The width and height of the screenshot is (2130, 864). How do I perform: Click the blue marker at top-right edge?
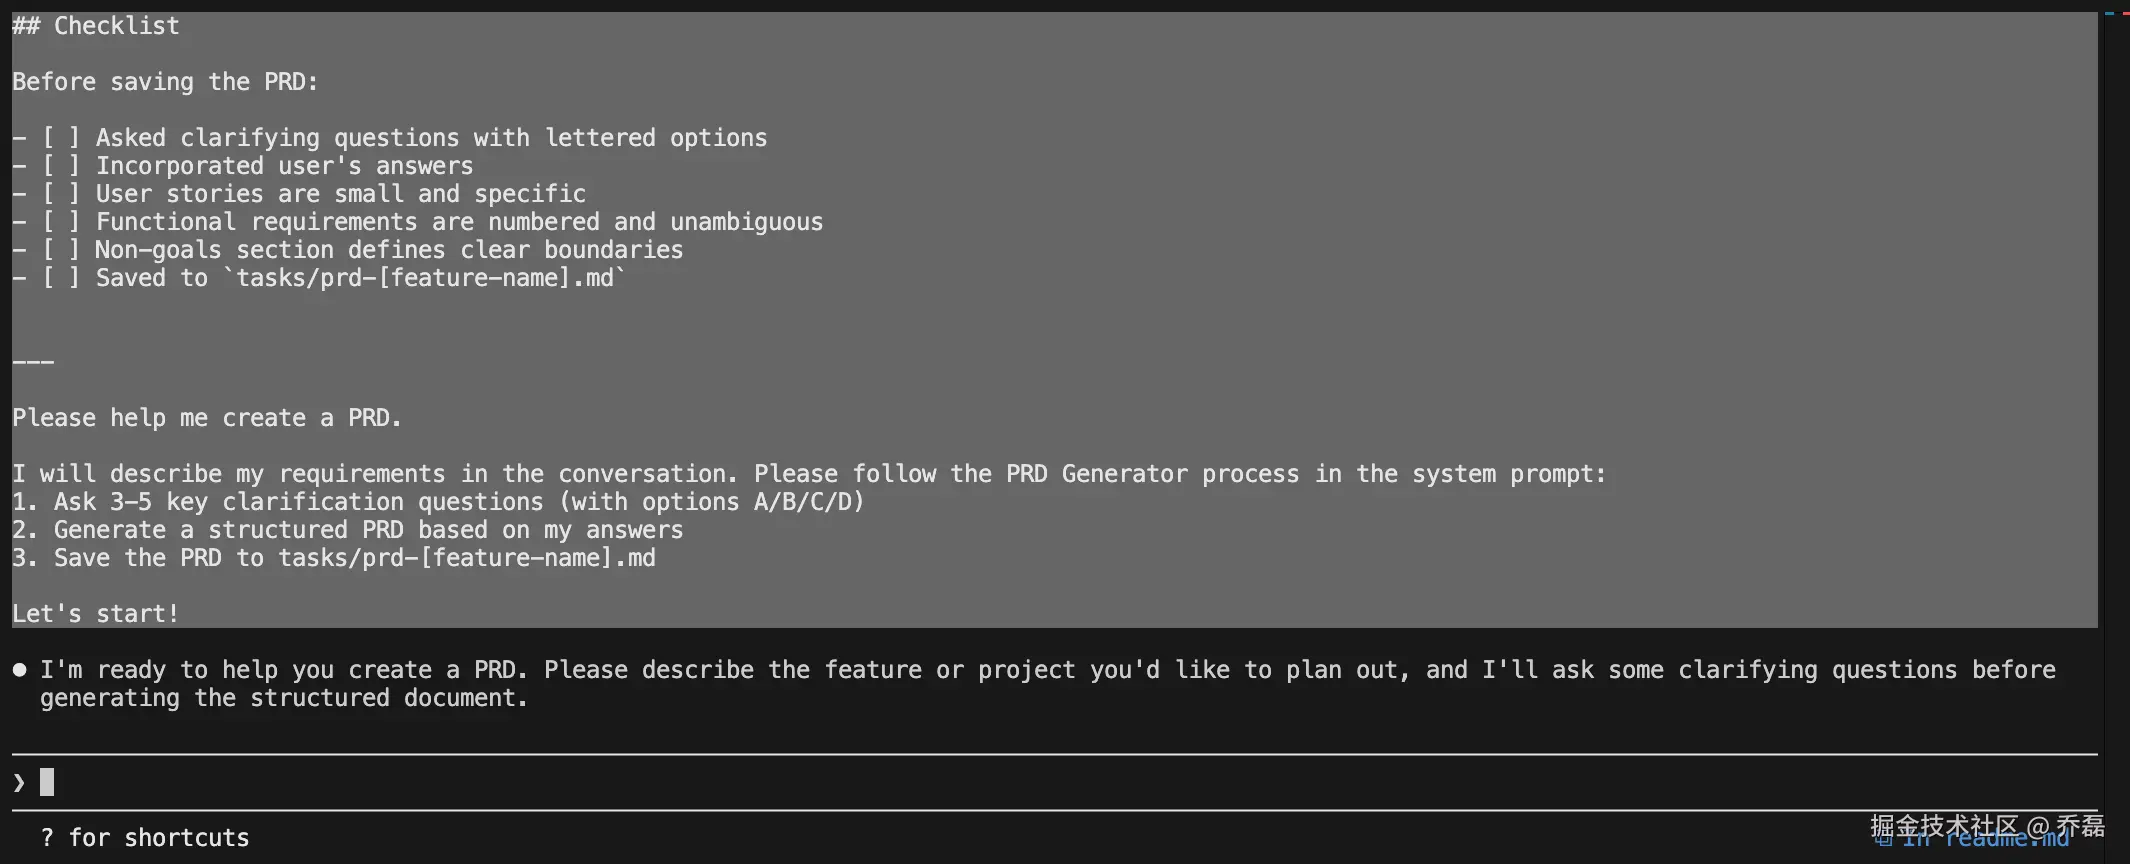point(2109,13)
